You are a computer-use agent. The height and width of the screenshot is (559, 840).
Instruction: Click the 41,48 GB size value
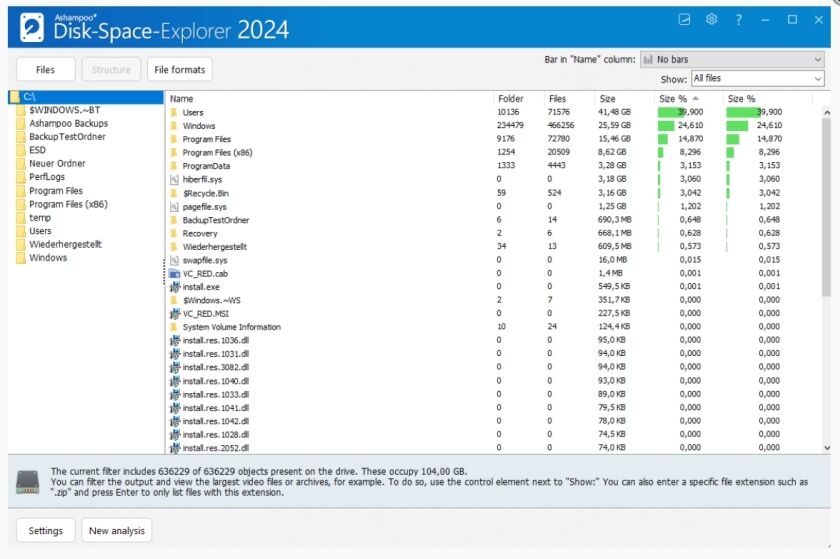click(x=614, y=112)
